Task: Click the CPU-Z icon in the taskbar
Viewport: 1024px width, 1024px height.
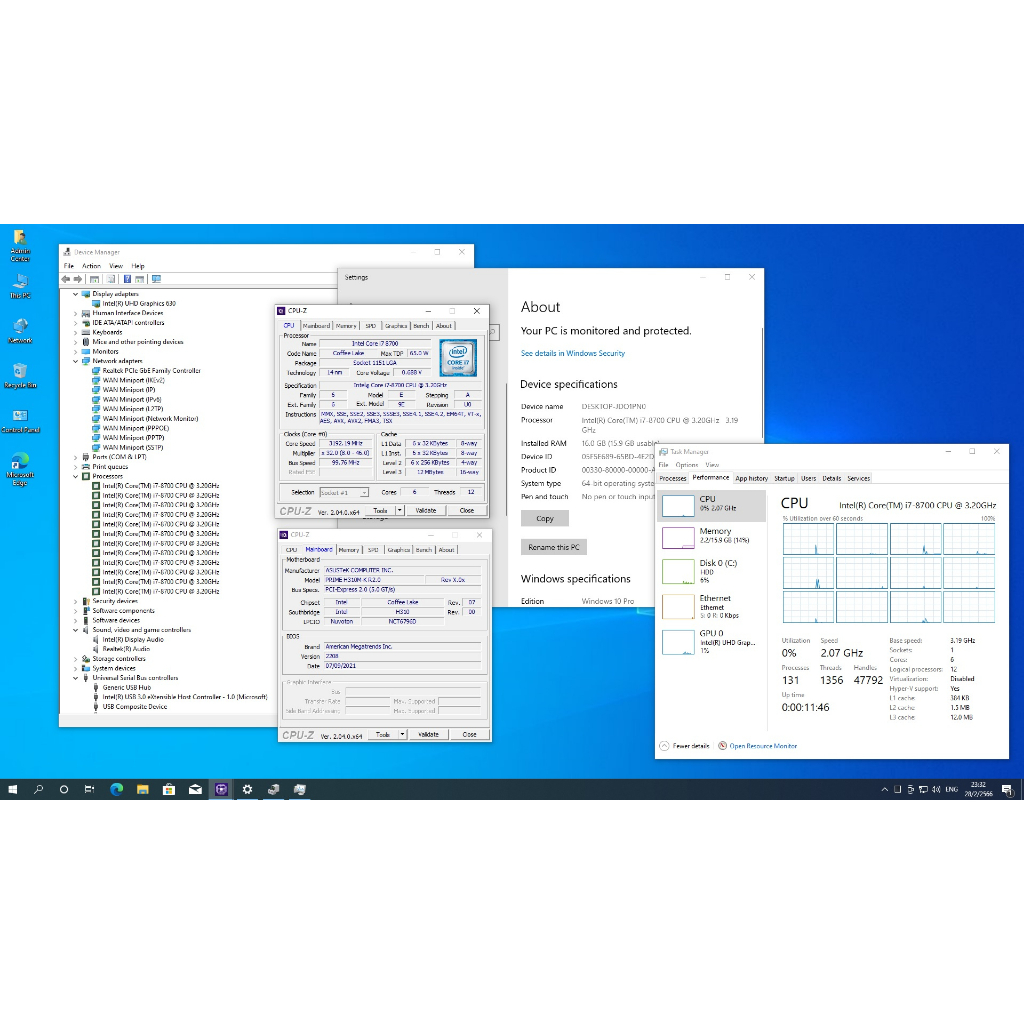Action: point(221,789)
